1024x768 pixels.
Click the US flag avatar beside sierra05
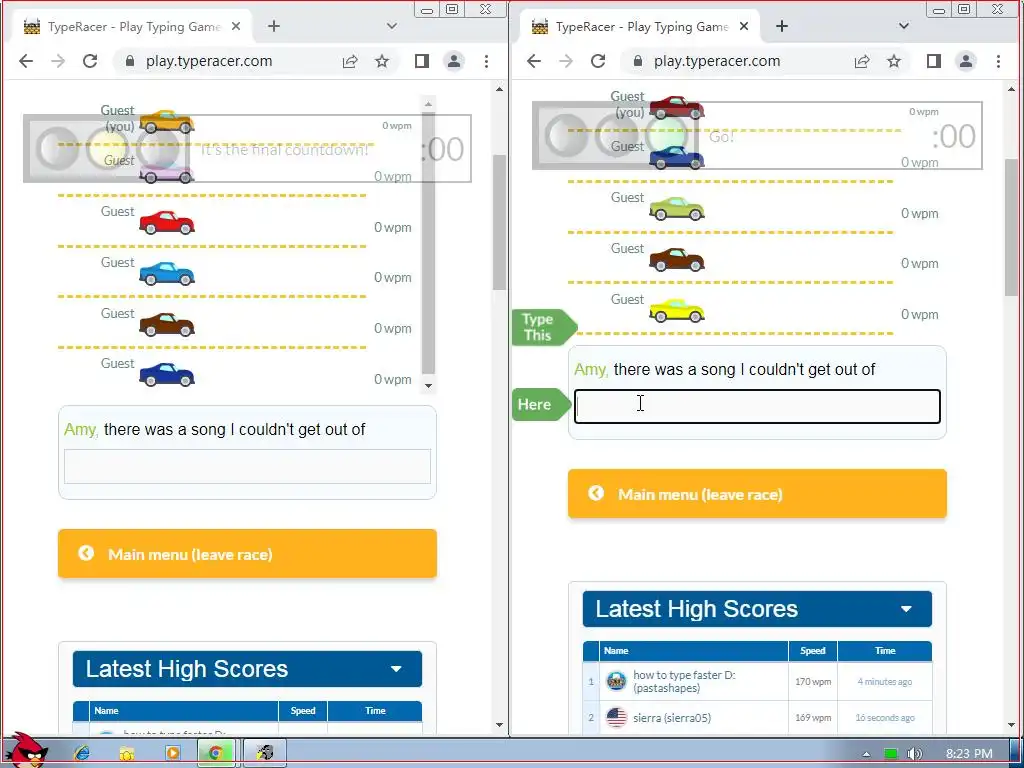(616, 718)
